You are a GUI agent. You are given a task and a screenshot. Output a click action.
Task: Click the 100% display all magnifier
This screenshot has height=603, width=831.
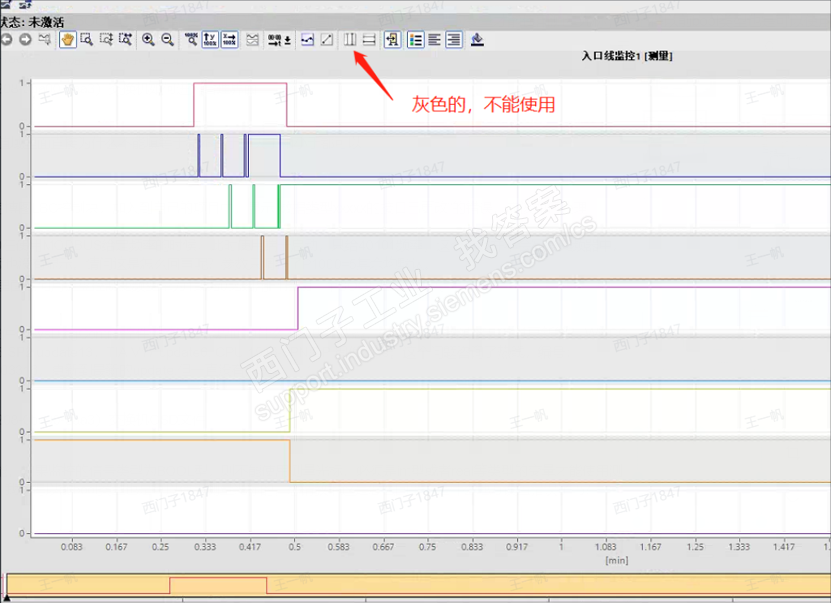191,39
